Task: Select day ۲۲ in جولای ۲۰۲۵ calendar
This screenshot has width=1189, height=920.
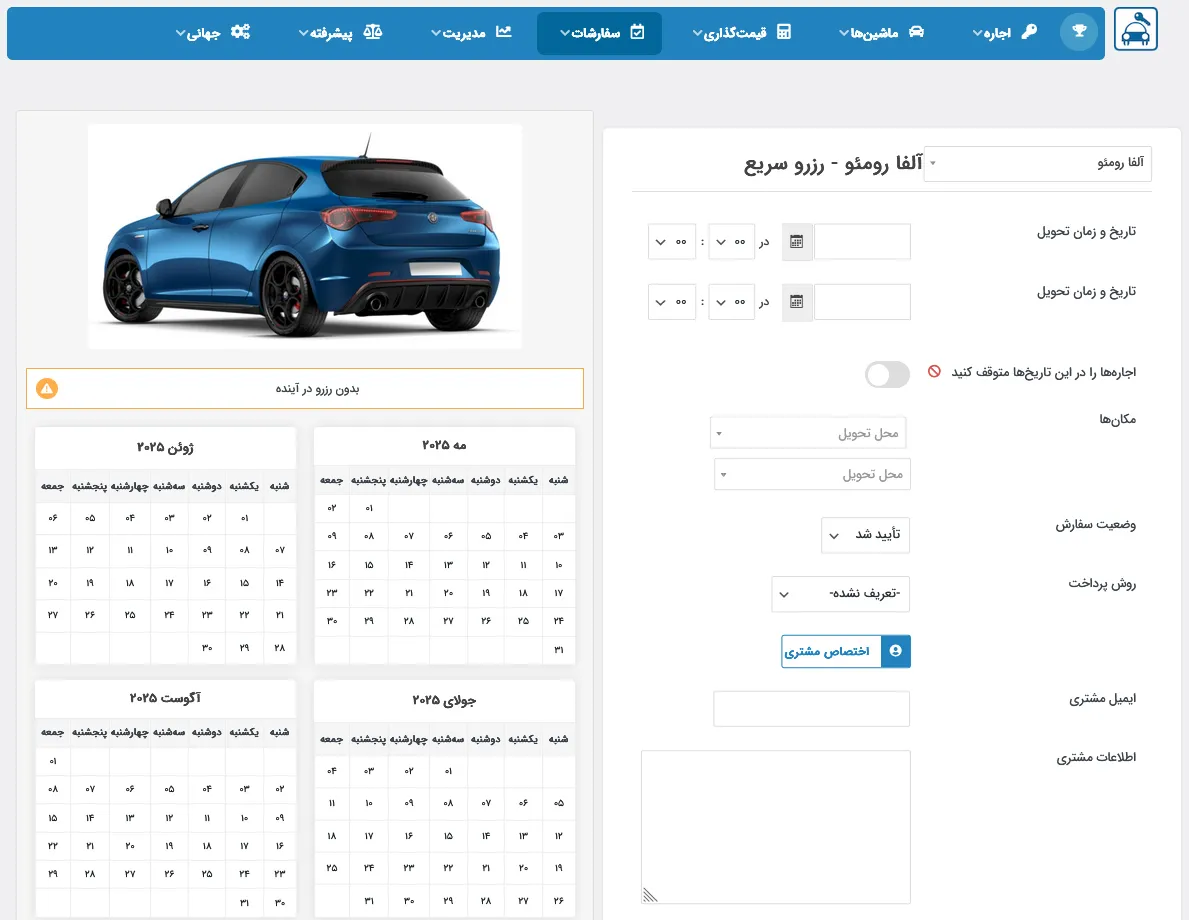Action: (x=448, y=867)
